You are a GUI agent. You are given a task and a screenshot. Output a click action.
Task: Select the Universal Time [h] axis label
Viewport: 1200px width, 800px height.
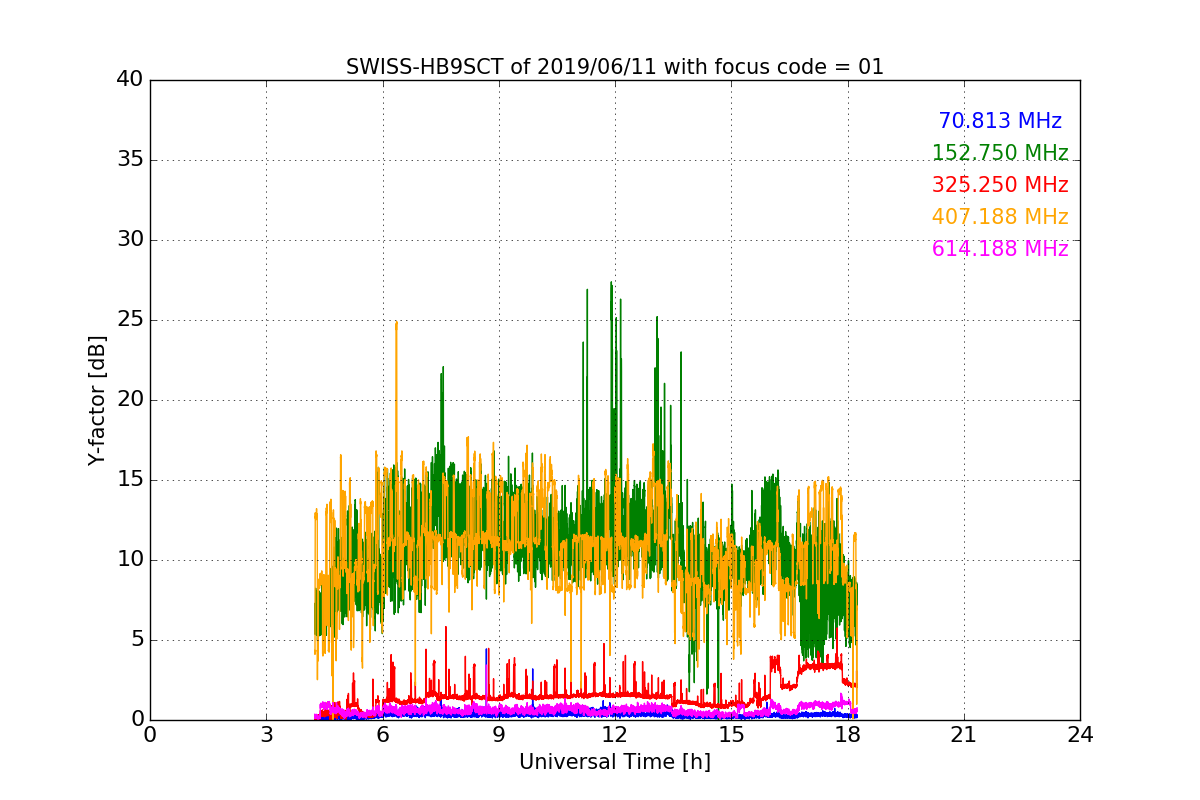[x=614, y=762]
